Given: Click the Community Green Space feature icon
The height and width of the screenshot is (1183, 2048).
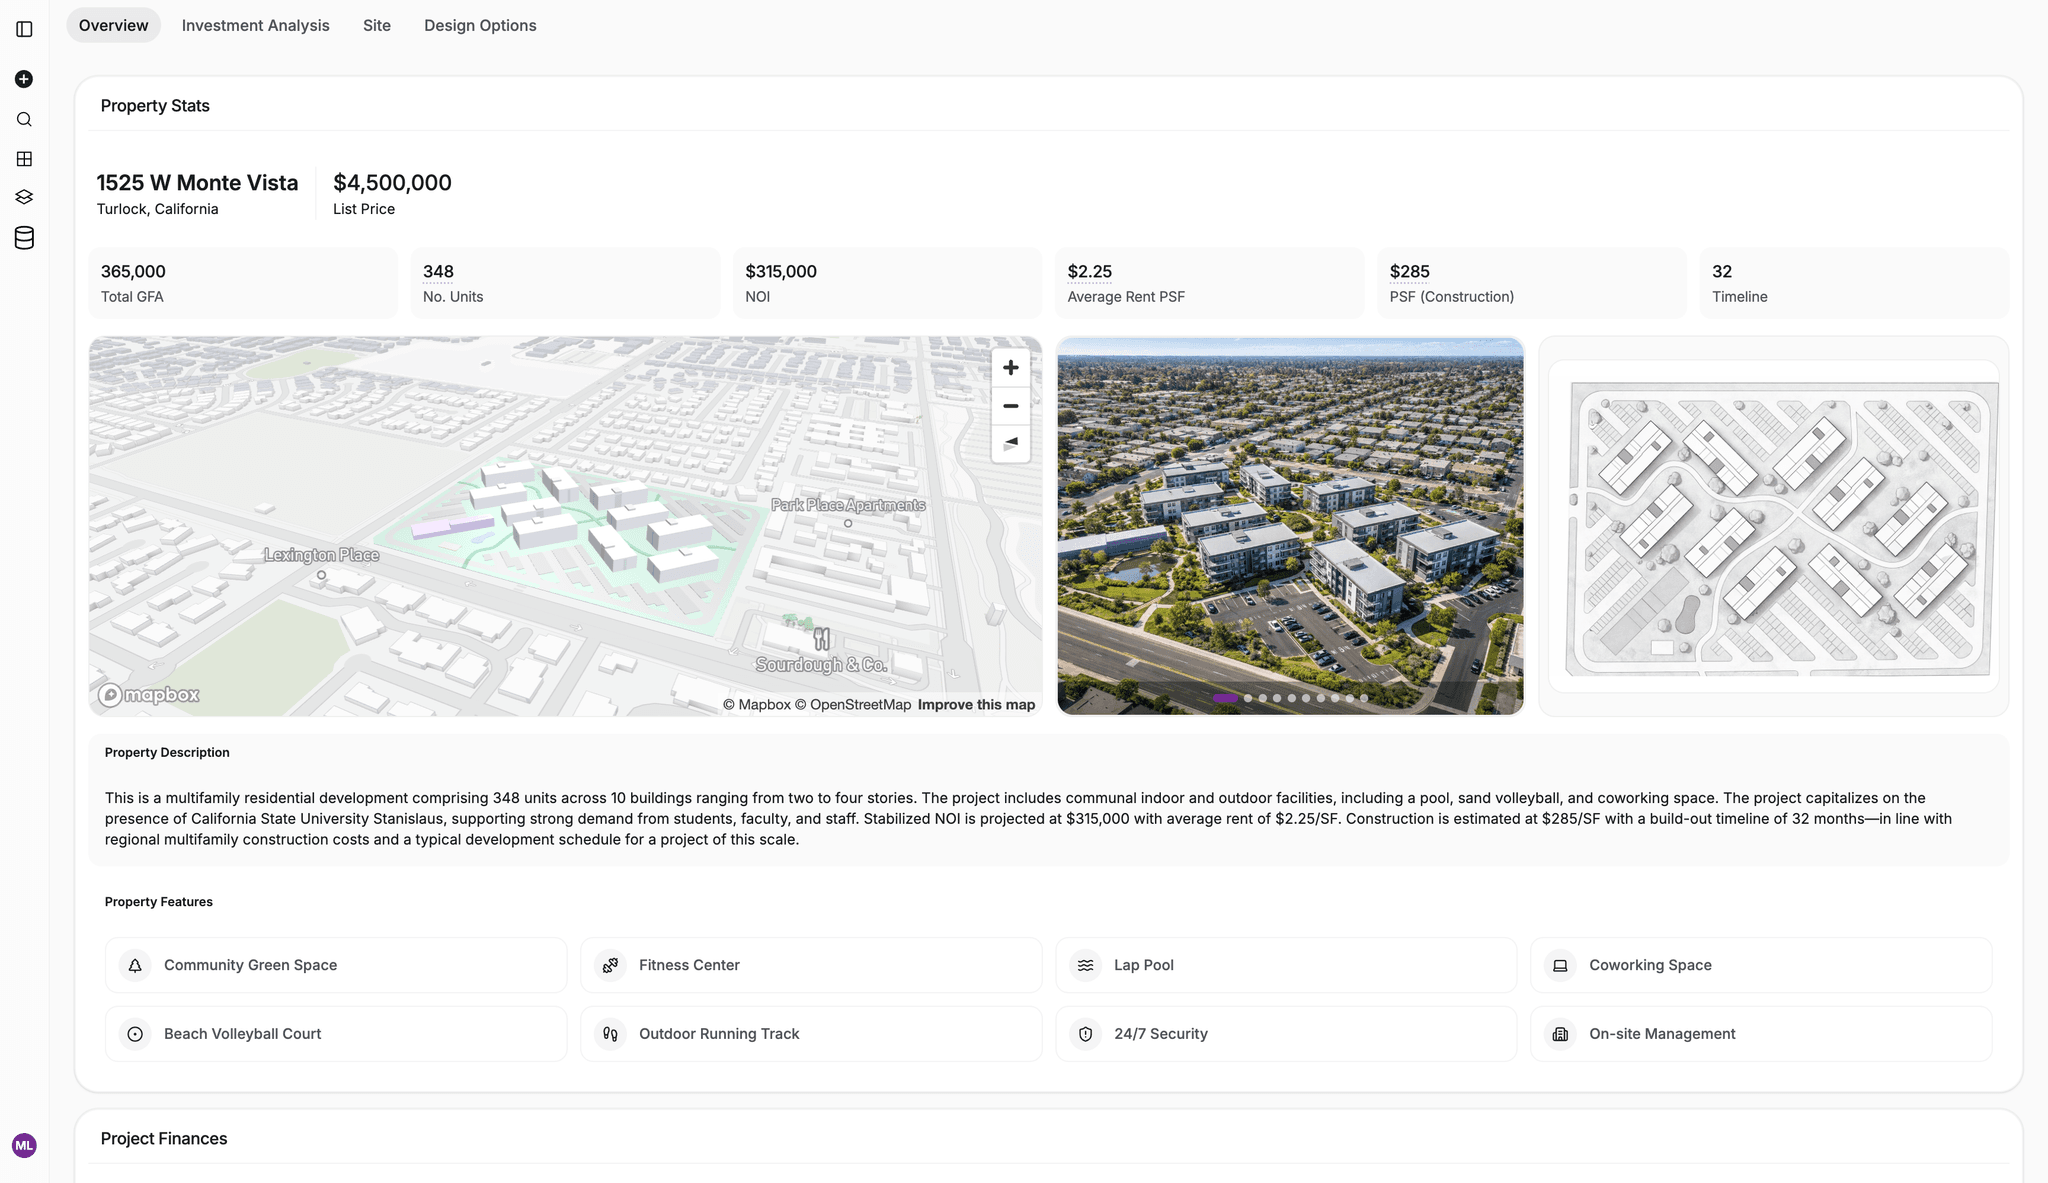Looking at the screenshot, I should (x=135, y=965).
